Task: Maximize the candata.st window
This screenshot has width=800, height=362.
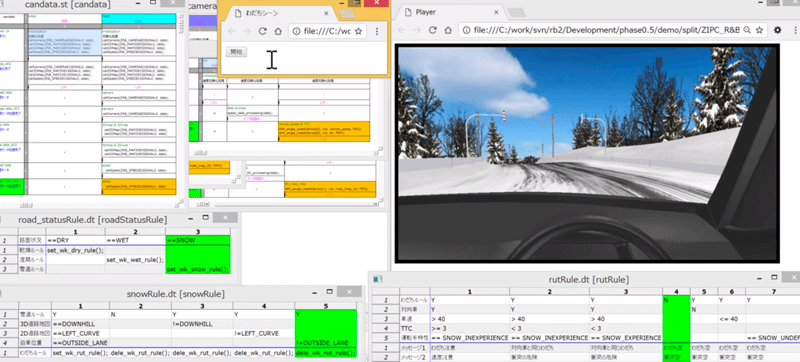Action: click(x=153, y=3)
